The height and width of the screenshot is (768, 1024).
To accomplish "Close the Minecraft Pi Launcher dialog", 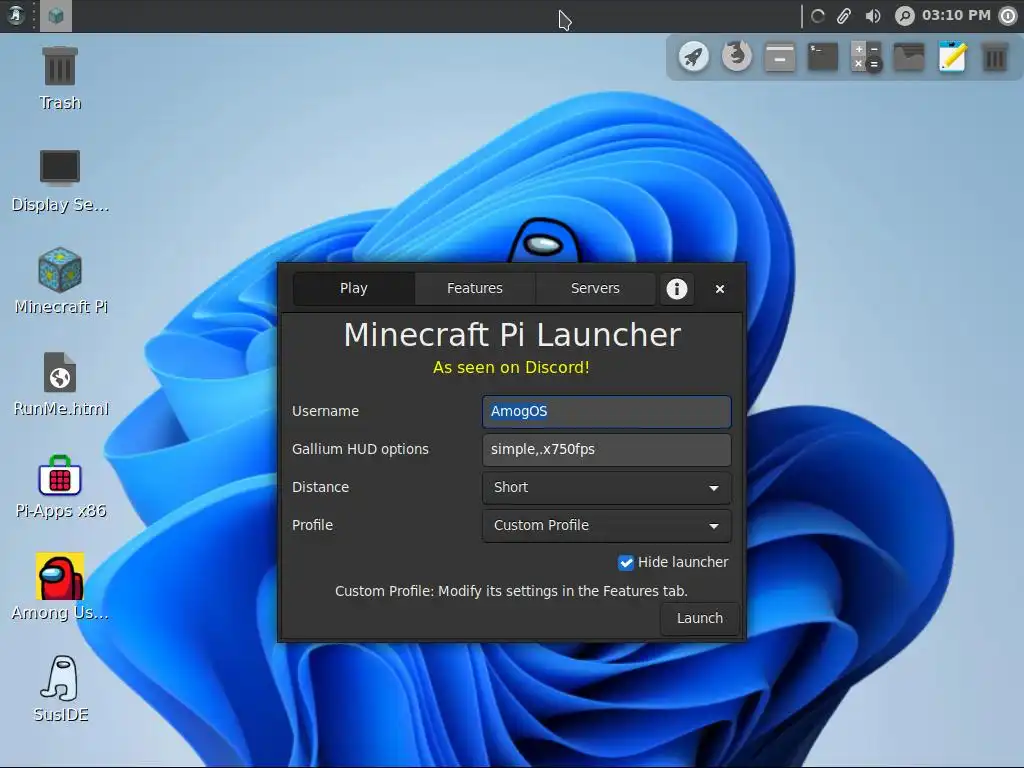I will (720, 289).
